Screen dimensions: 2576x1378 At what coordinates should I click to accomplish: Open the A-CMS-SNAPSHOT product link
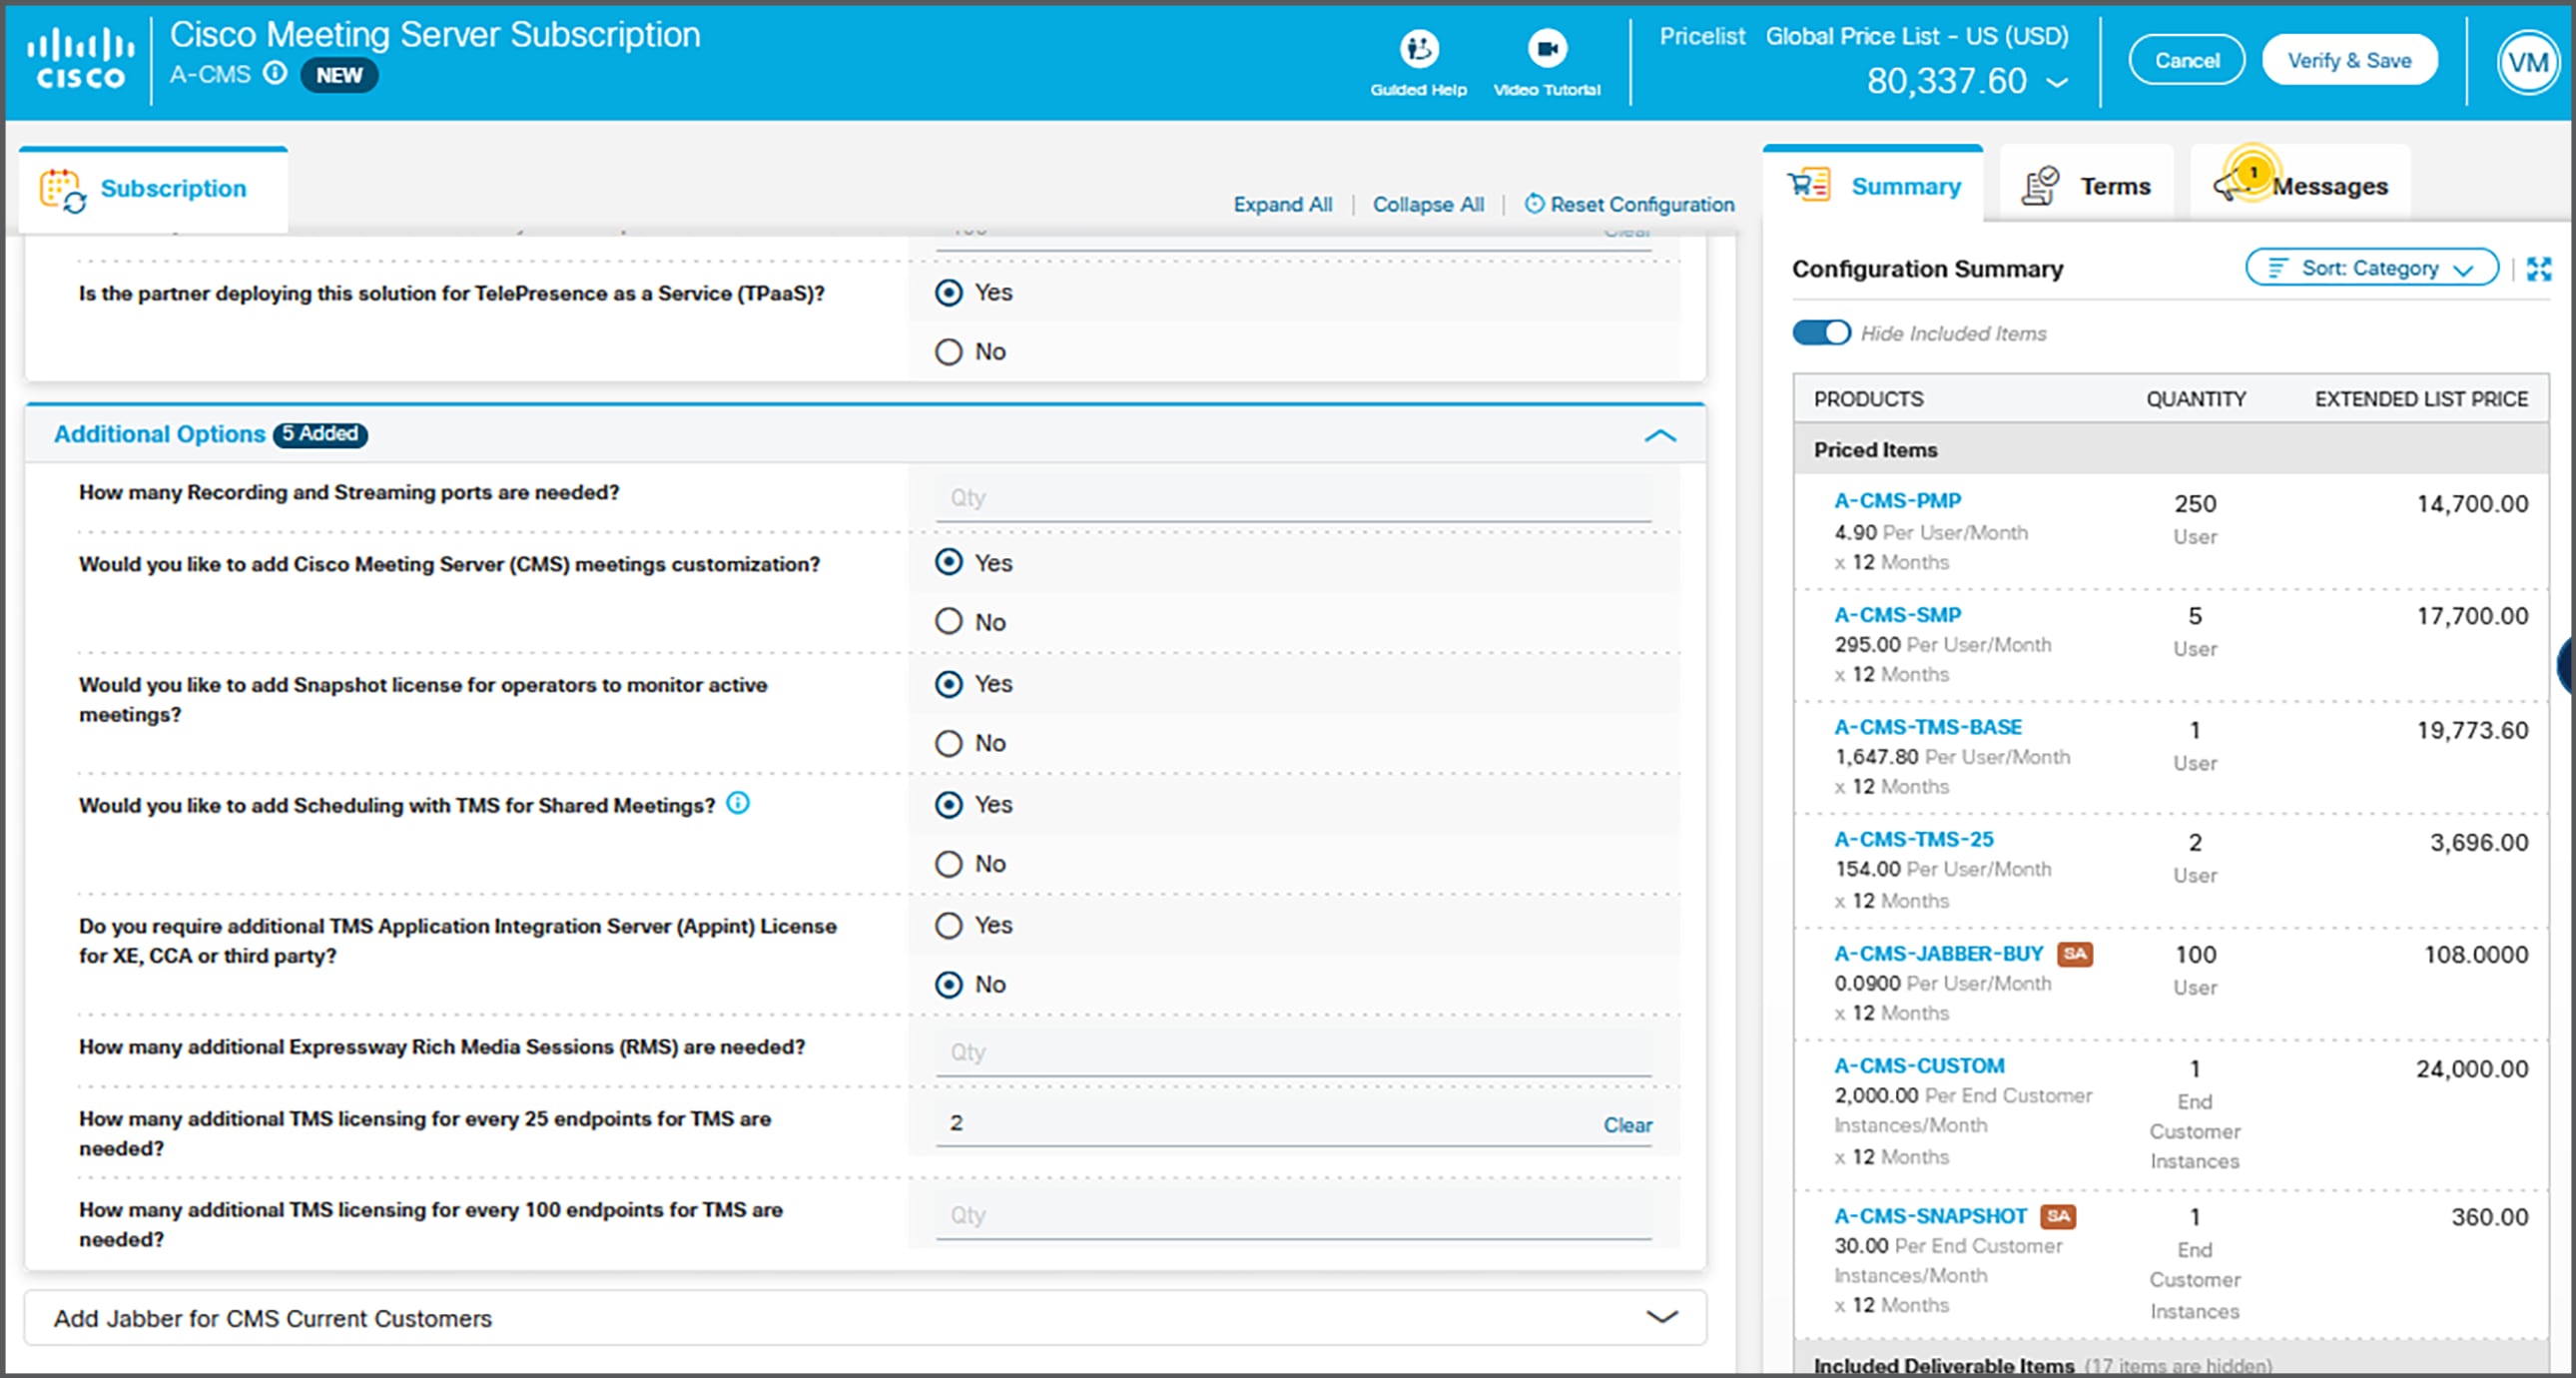(x=1930, y=1216)
